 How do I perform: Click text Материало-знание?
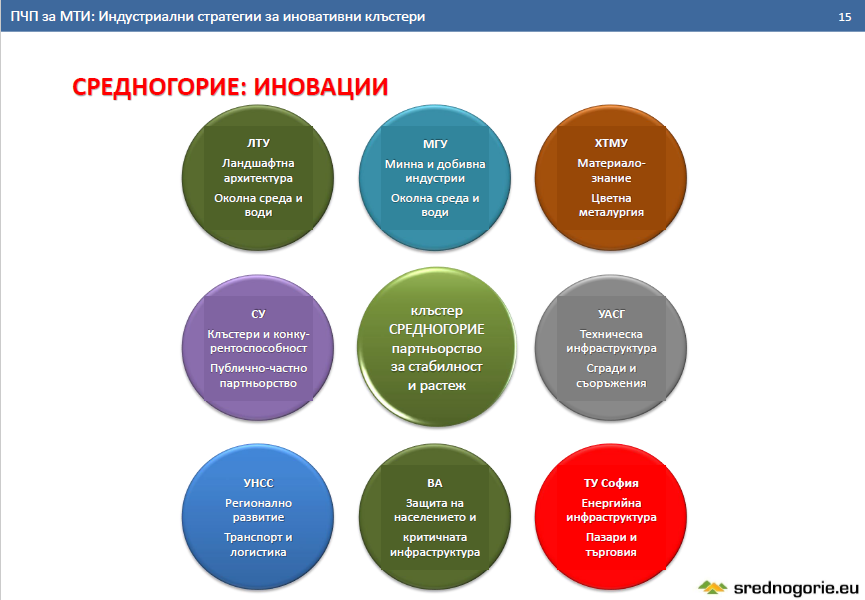pyautogui.click(x=611, y=170)
